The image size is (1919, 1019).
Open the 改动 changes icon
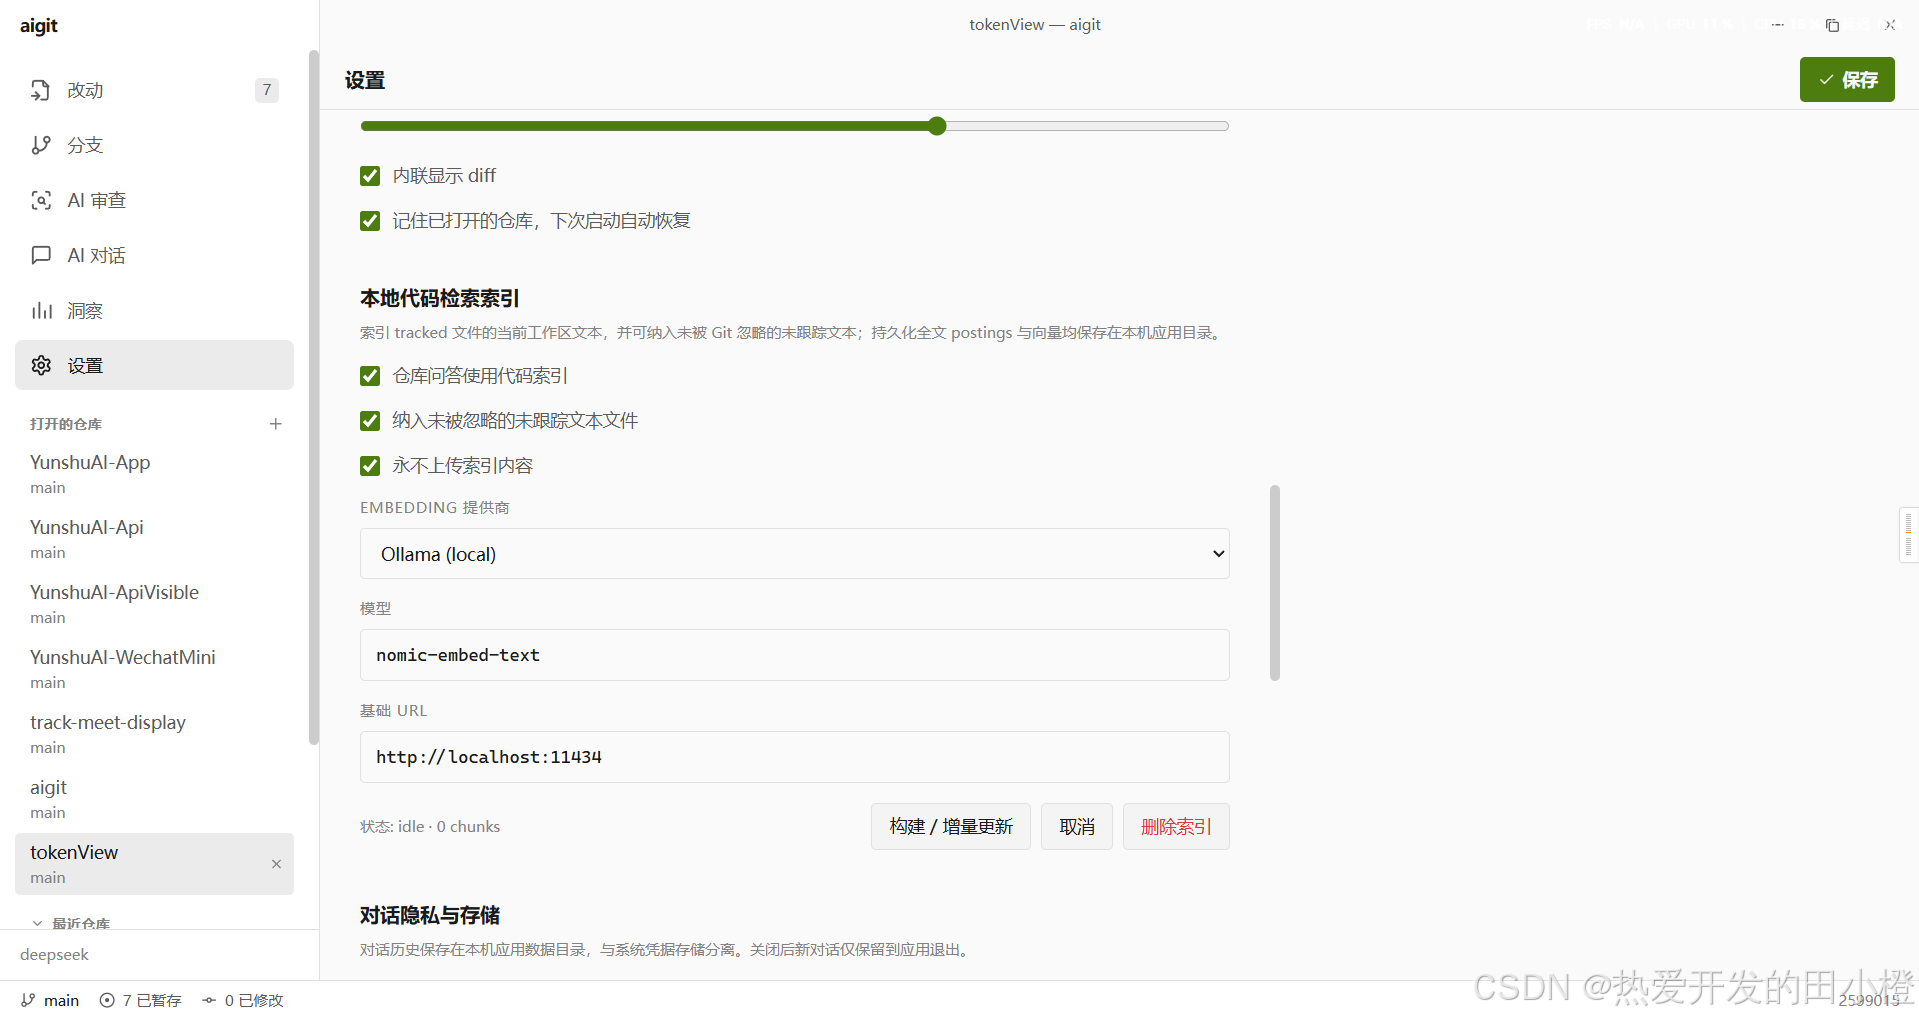(x=41, y=90)
